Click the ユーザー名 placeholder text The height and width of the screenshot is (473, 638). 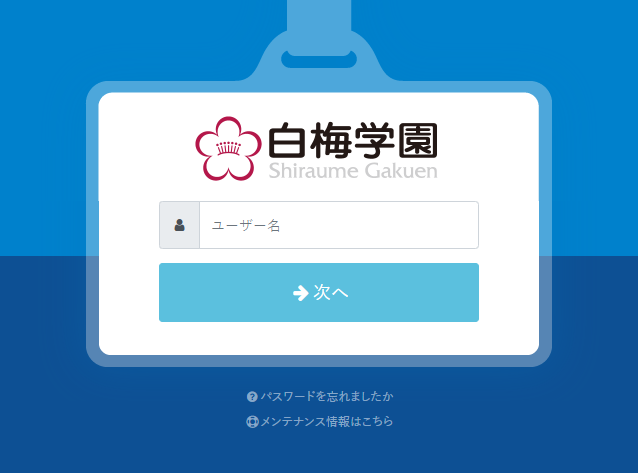tap(246, 225)
